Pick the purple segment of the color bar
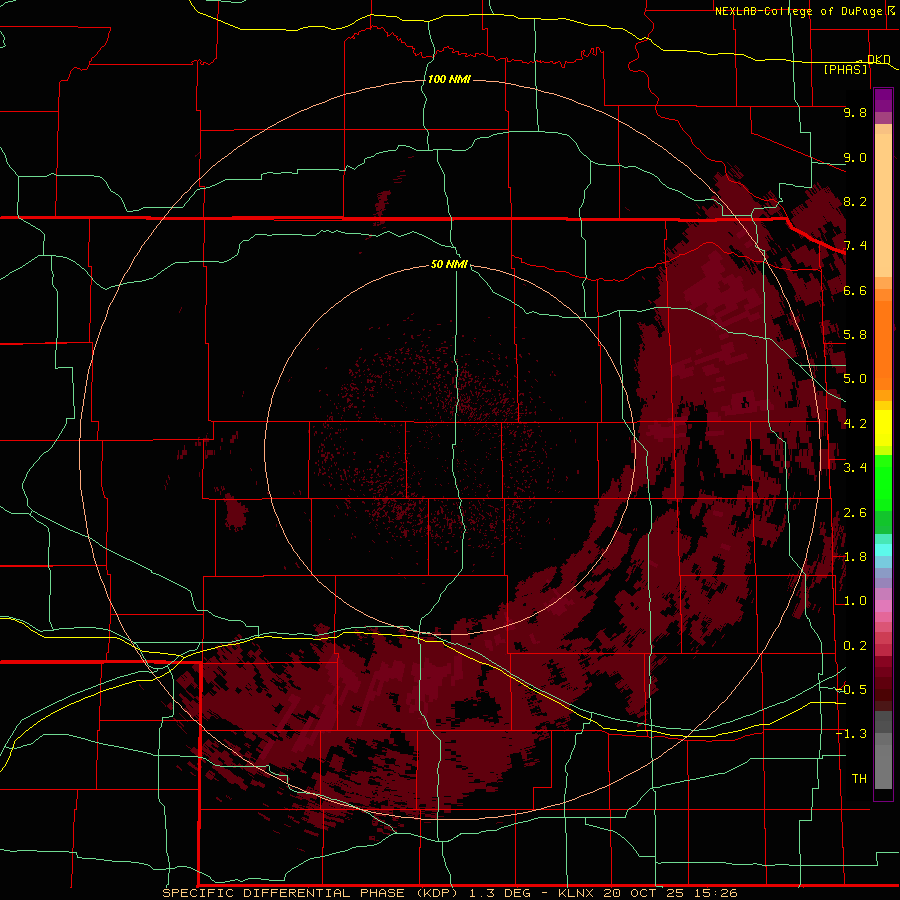The image size is (900, 900). pos(883,100)
